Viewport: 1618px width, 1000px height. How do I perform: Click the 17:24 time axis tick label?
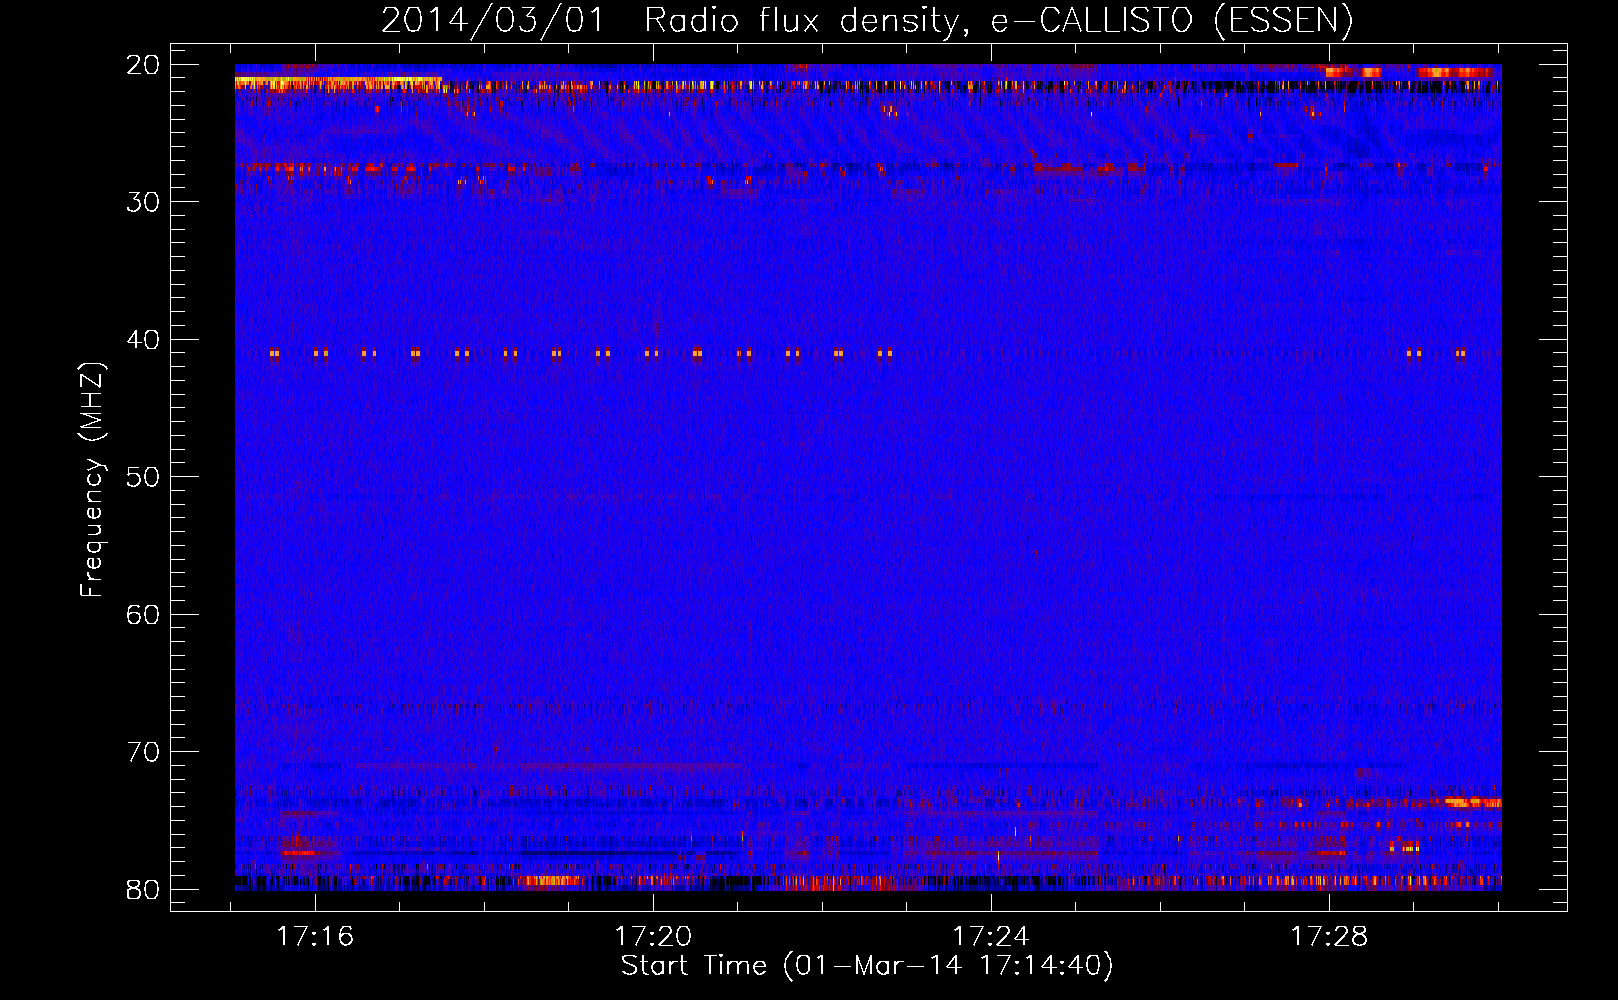991,937
